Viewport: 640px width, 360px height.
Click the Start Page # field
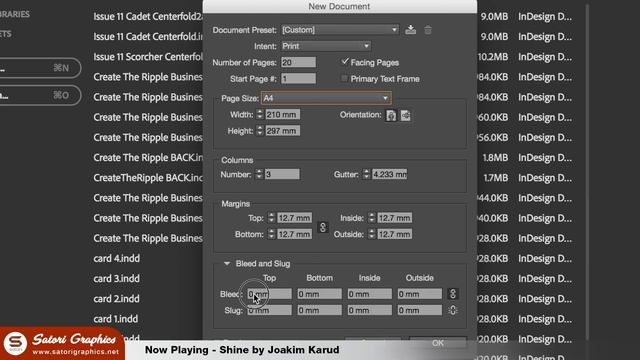pyautogui.click(x=298, y=78)
